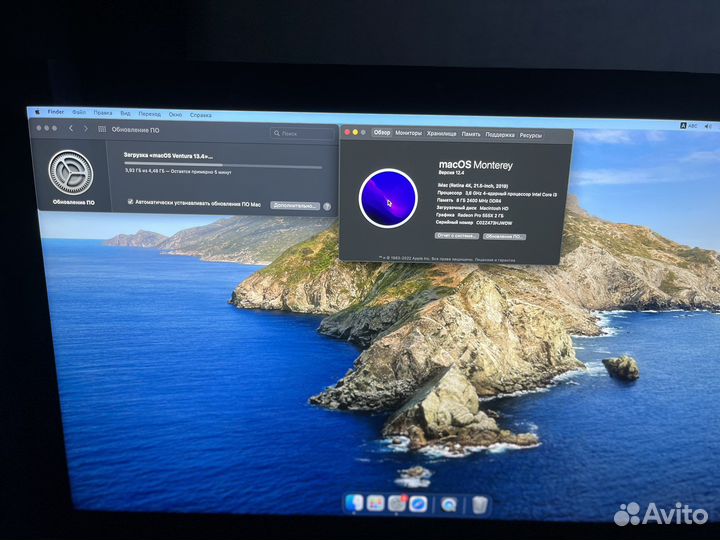Screen dimensions: 720x540
Task: Open the Apple menu
Action: [x=37, y=111]
